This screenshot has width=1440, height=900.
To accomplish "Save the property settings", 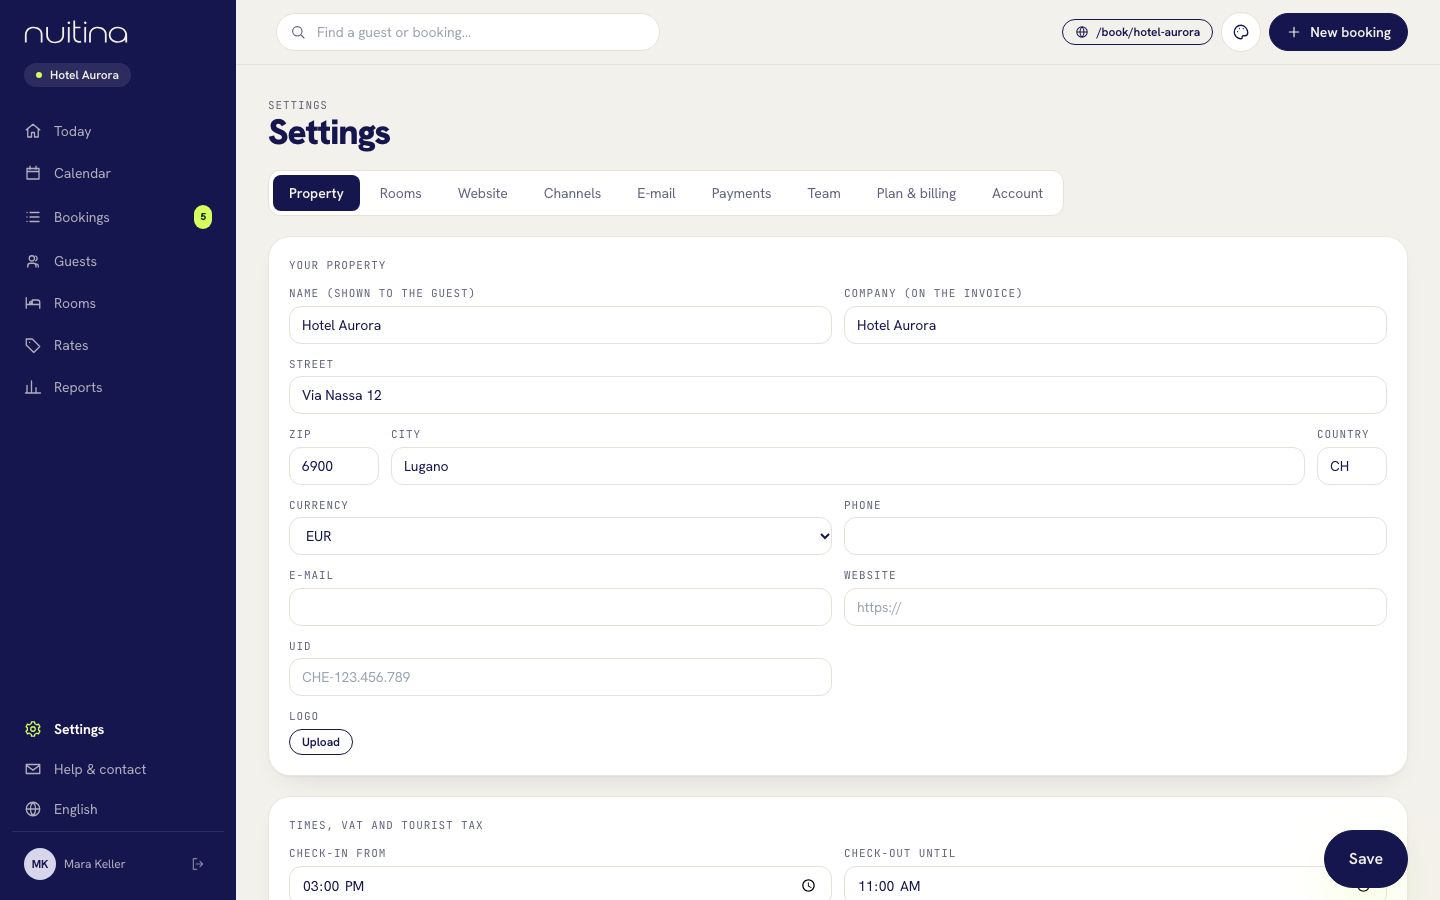I will [x=1365, y=858].
